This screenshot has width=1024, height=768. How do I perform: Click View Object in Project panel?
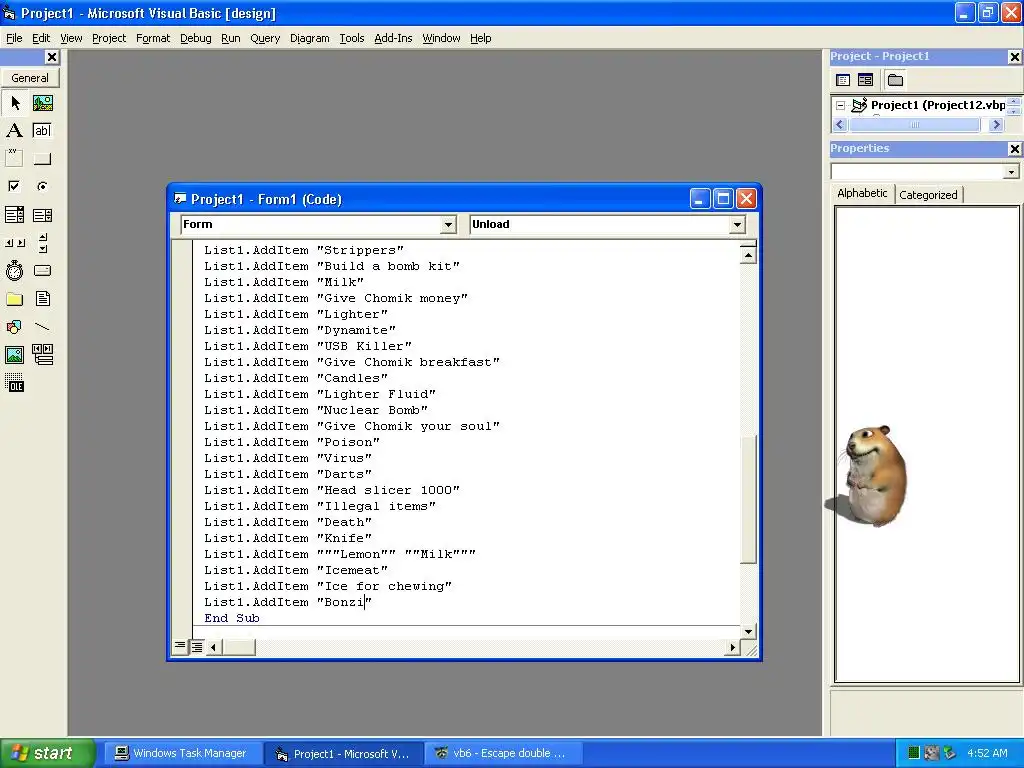coord(865,80)
